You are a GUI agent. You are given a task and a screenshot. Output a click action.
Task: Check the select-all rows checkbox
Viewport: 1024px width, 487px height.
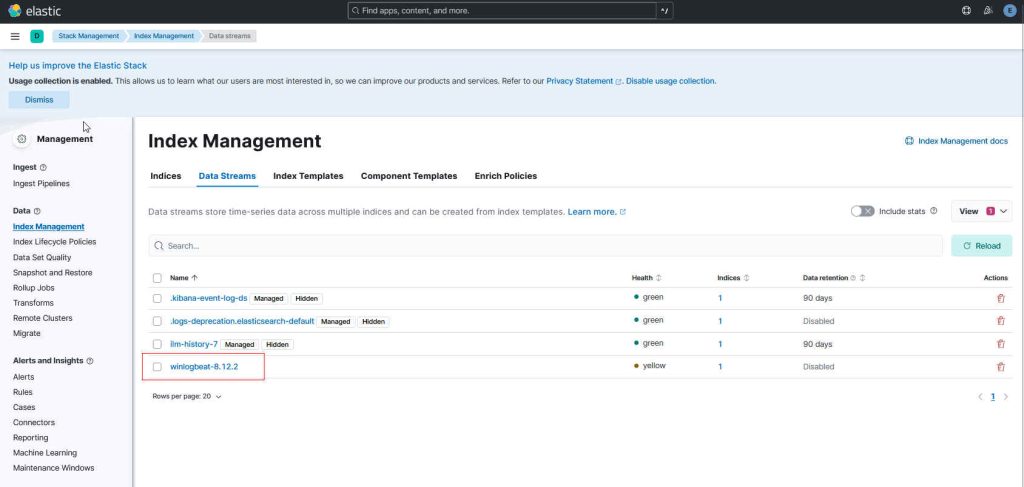click(x=157, y=278)
